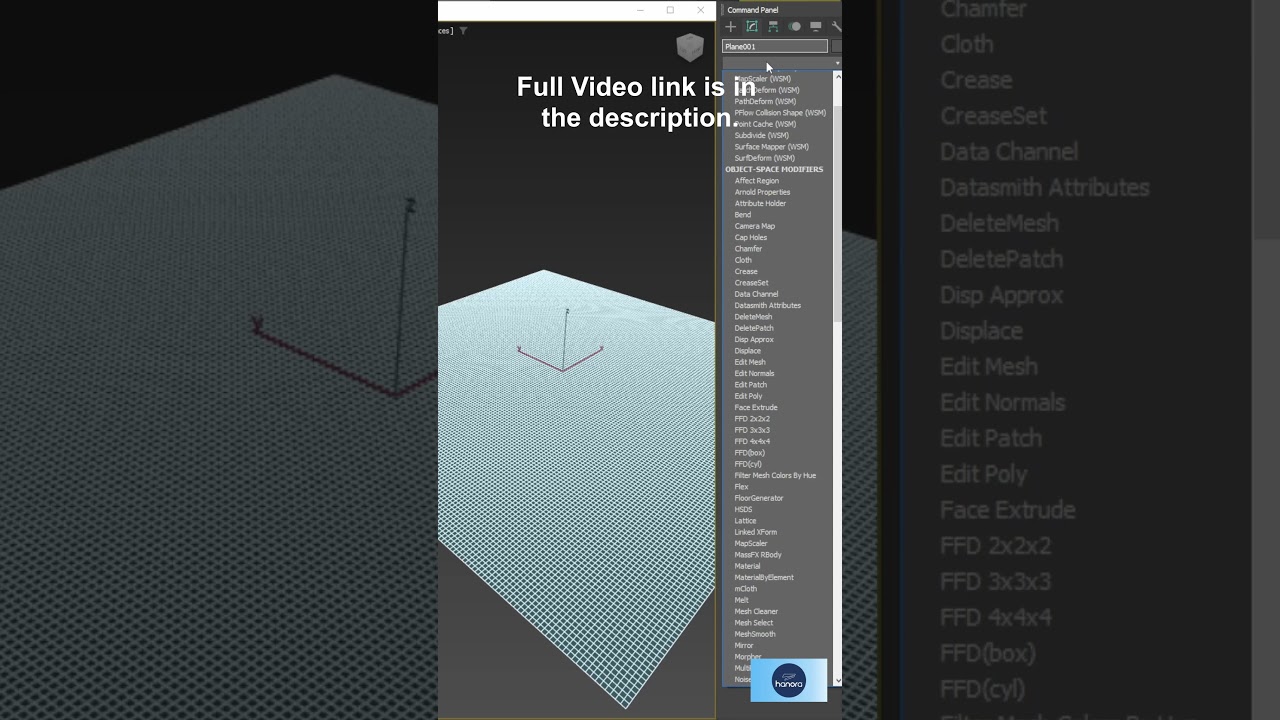Image resolution: width=1280 pixels, height=720 pixels.
Task: Apply the Flex modifier
Action: (x=741, y=487)
